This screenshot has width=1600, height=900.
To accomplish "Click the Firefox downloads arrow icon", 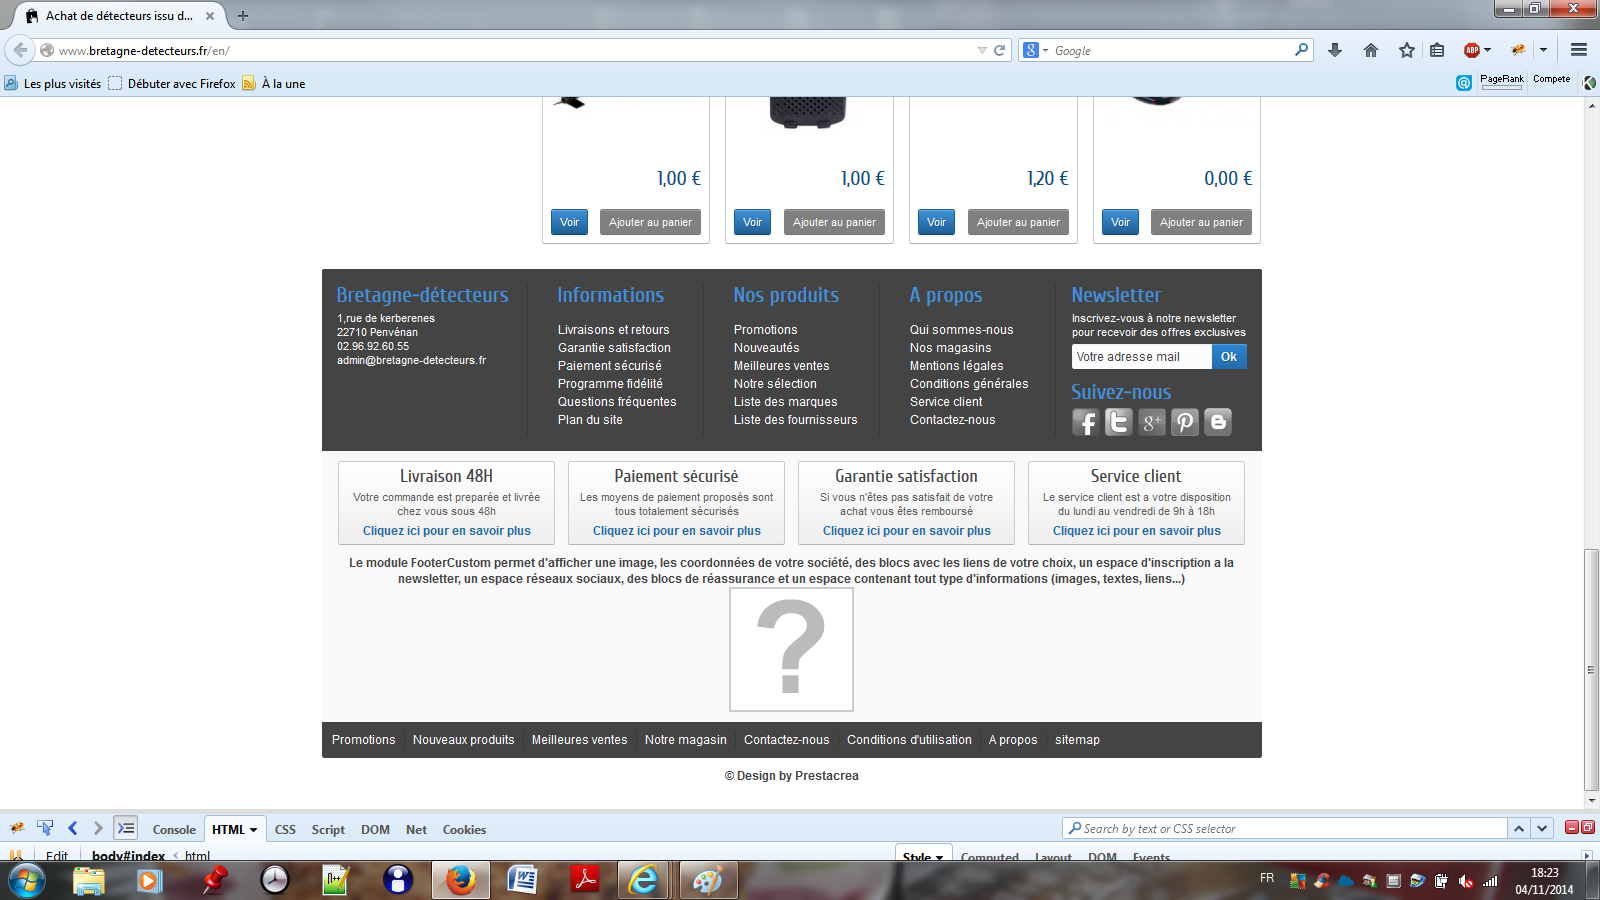I will click(1335, 50).
